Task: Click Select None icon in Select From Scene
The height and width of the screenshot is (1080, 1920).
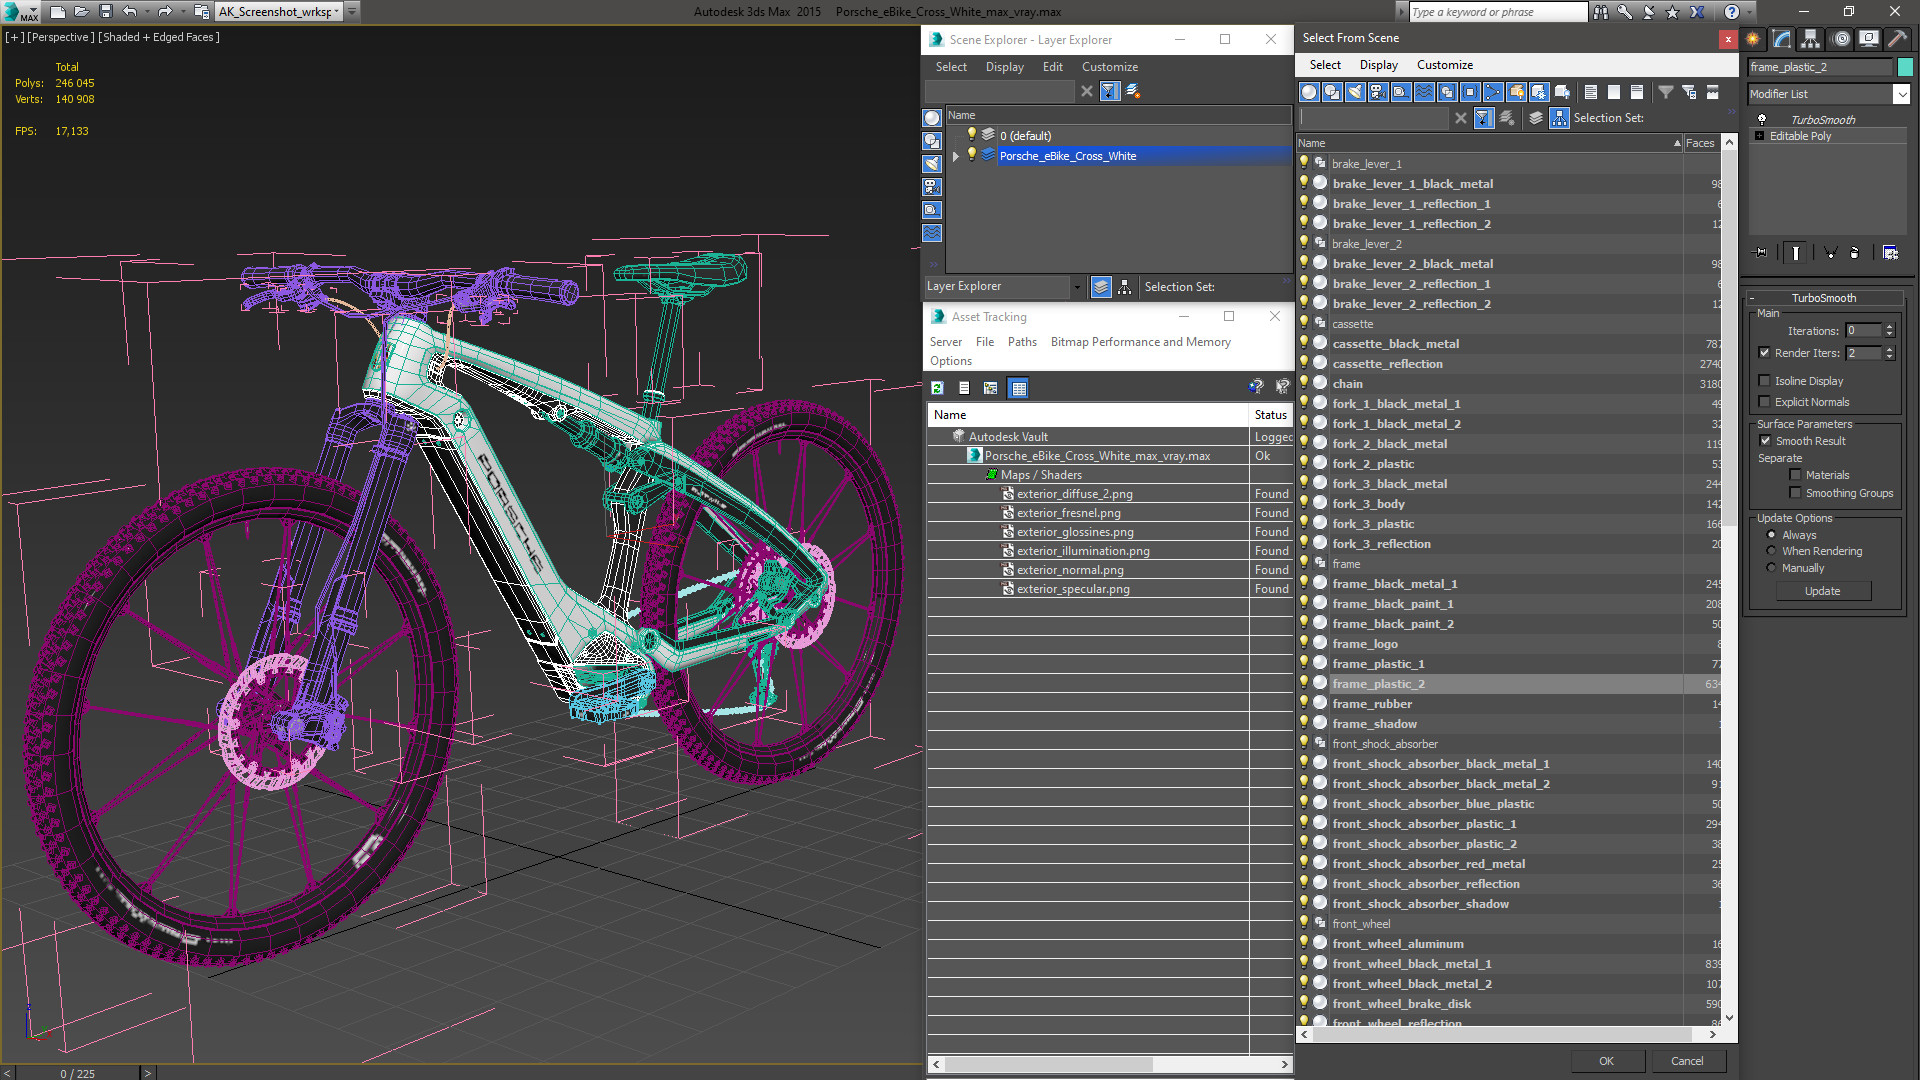Action: point(1614,92)
